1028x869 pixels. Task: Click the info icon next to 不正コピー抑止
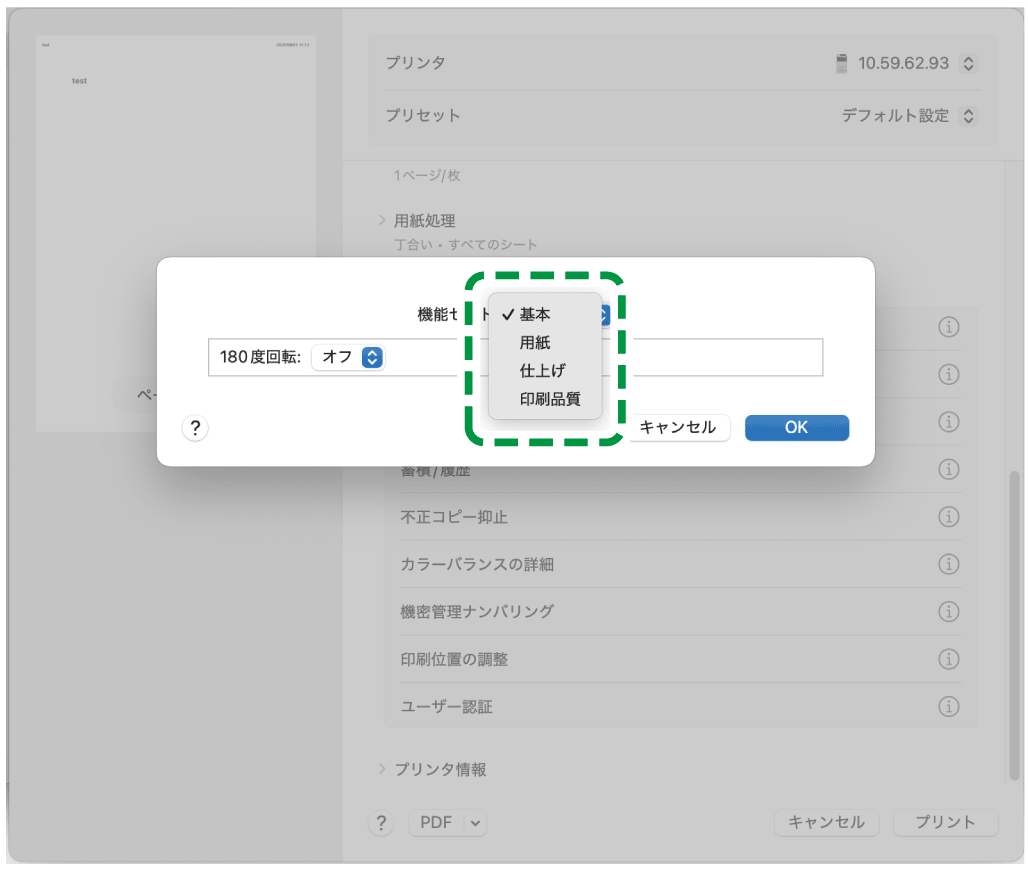click(x=948, y=517)
